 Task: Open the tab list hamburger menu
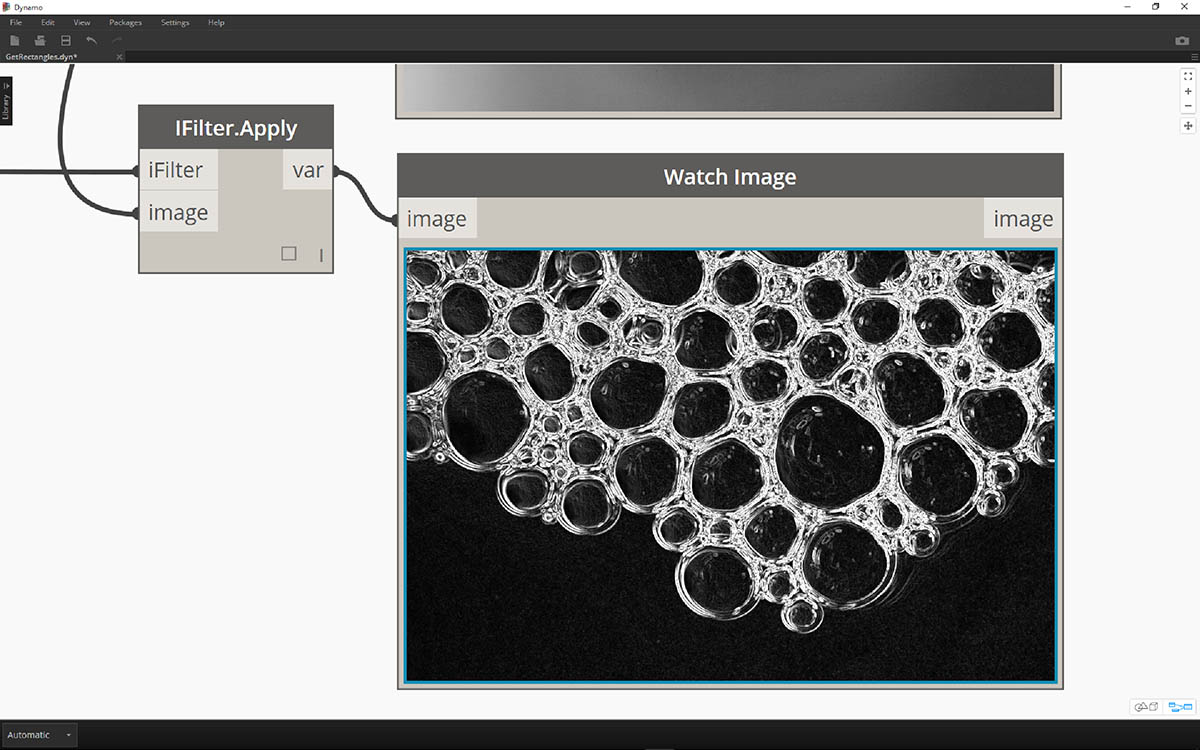point(1194,57)
